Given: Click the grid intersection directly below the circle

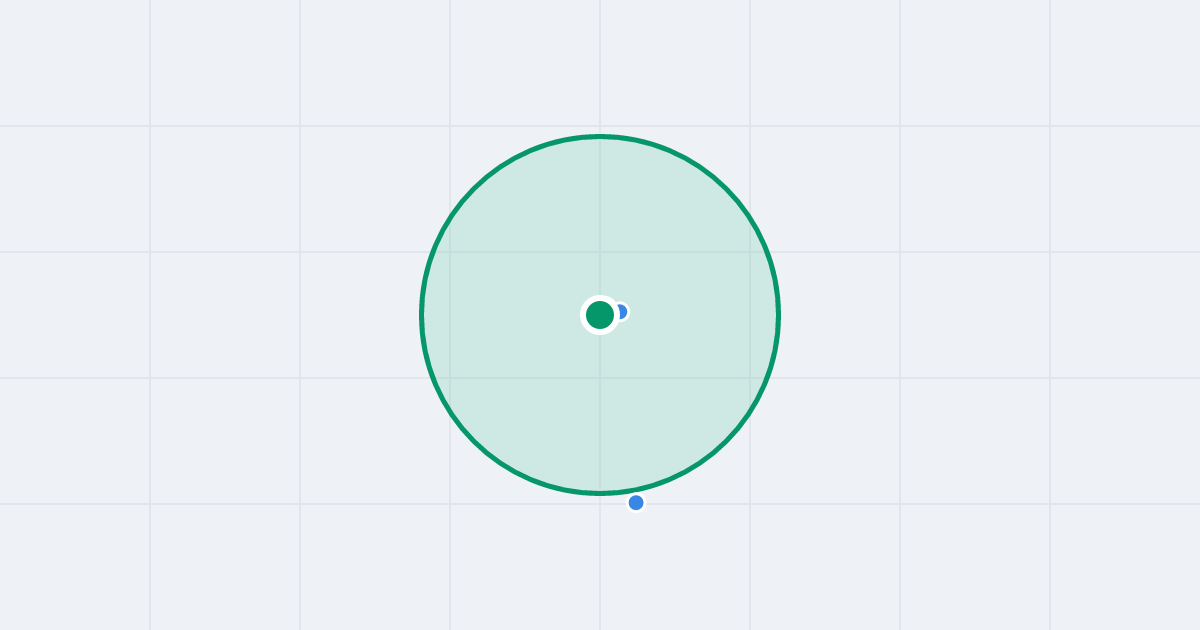Looking at the screenshot, I should [600, 504].
